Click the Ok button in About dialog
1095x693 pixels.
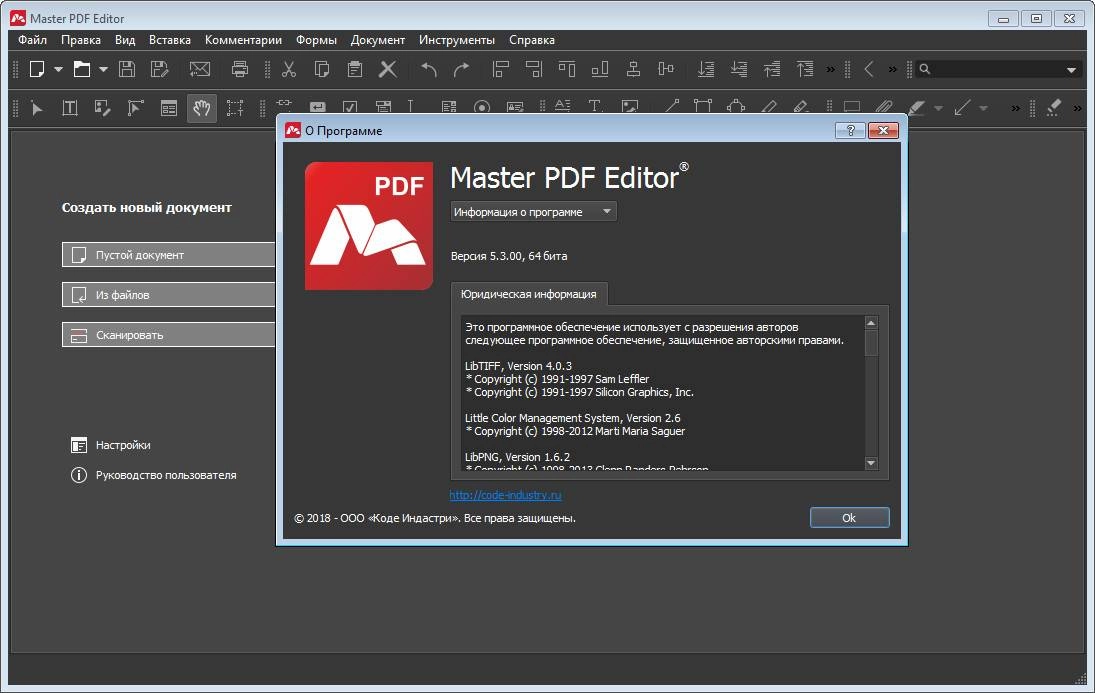pos(849,518)
